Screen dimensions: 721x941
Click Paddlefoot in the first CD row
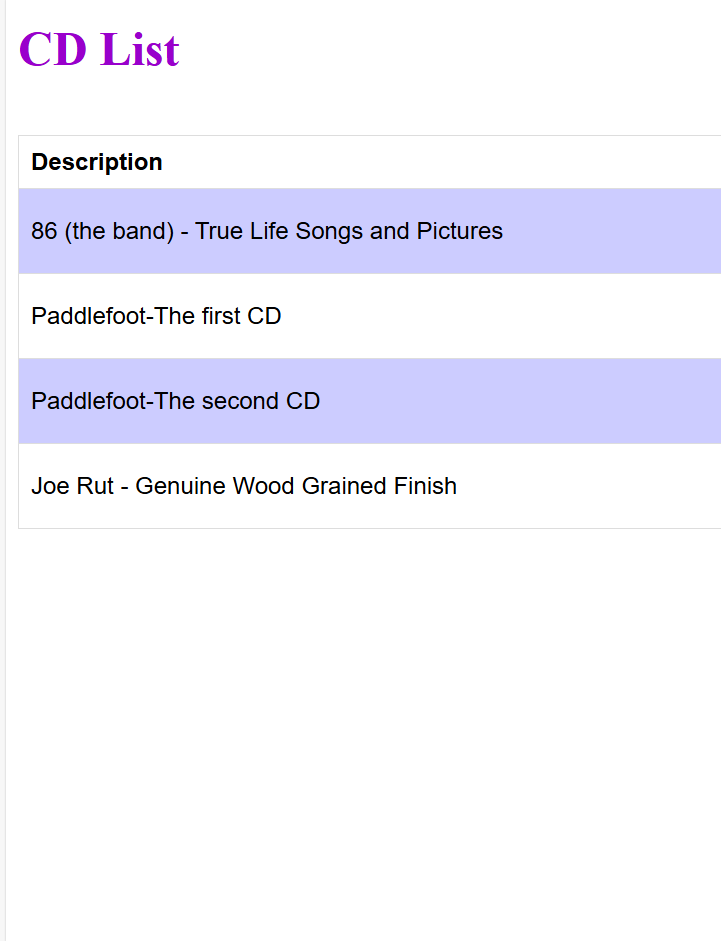point(88,316)
